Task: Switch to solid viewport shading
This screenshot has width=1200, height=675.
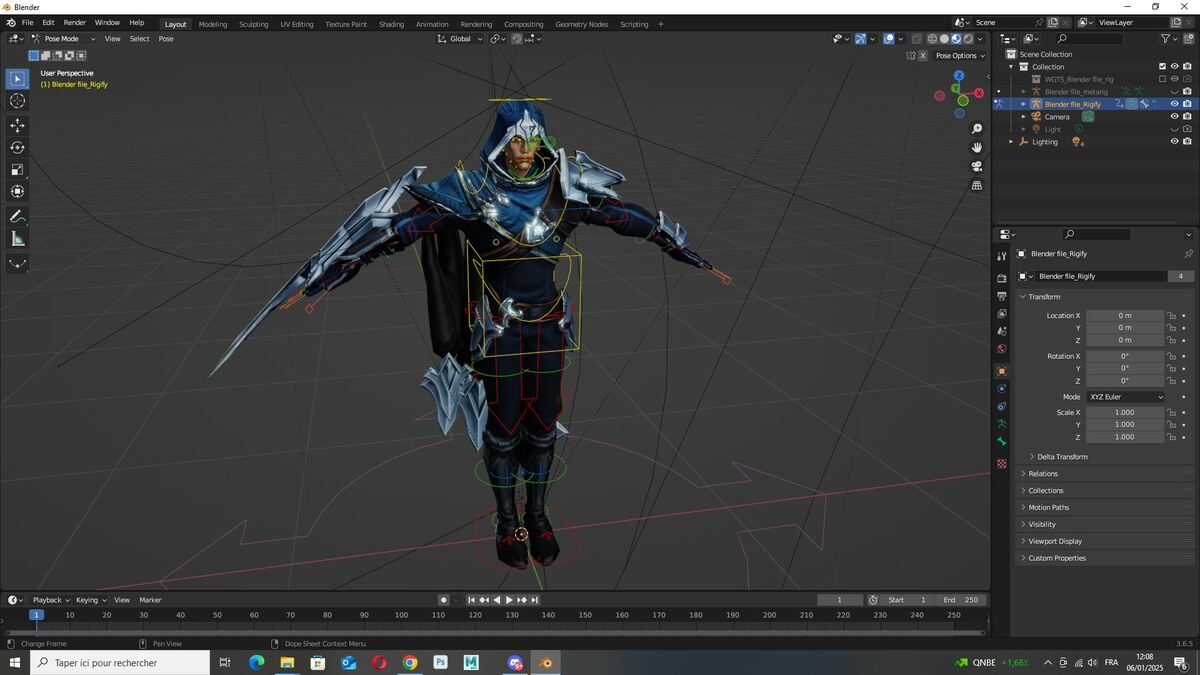Action: pyautogui.click(x=944, y=39)
